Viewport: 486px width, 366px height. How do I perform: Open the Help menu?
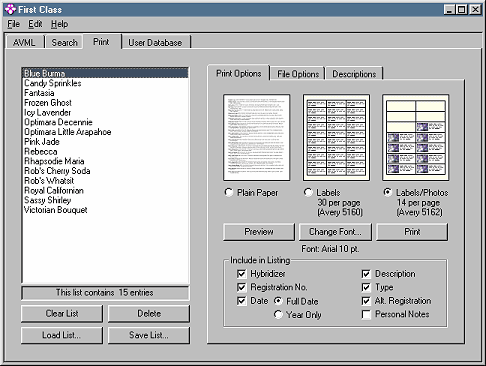tap(59, 24)
